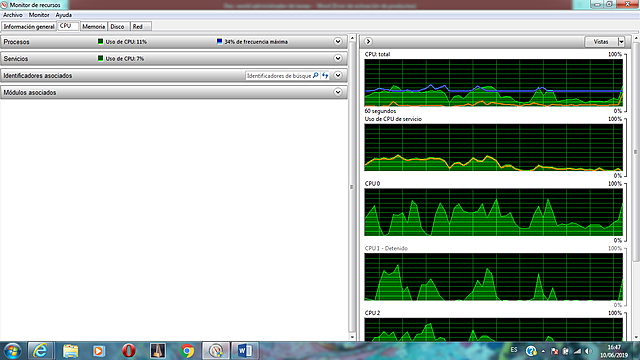This screenshot has width=640, height=360.
Task: Minimize the Monitor de recursos window
Action: (597, 4)
